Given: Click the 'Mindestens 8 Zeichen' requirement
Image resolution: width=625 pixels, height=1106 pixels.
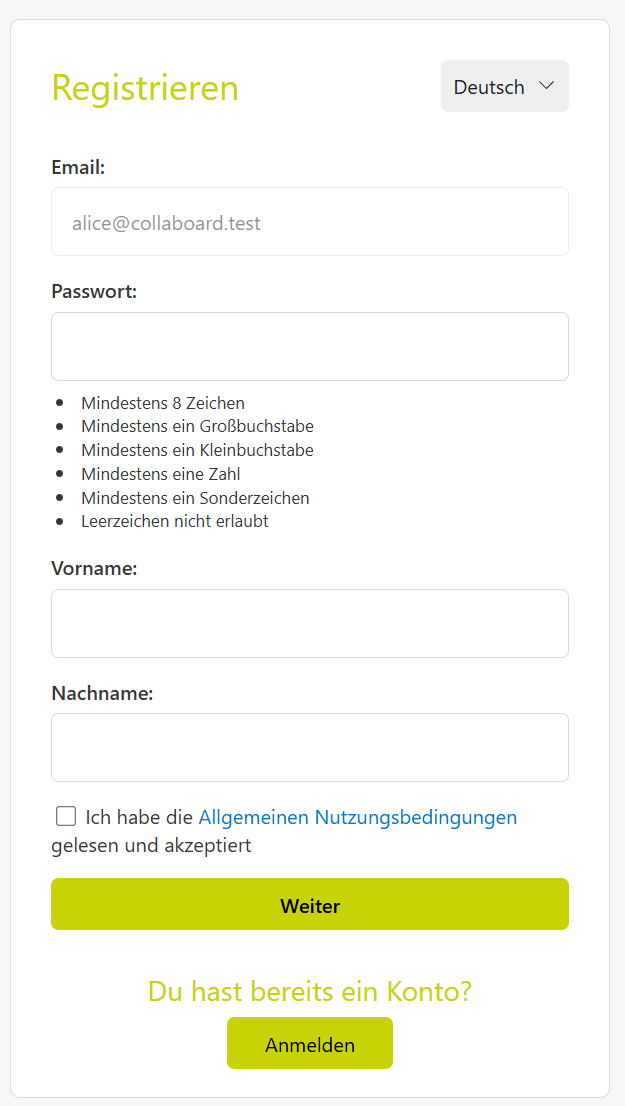Looking at the screenshot, I should 163,403.
